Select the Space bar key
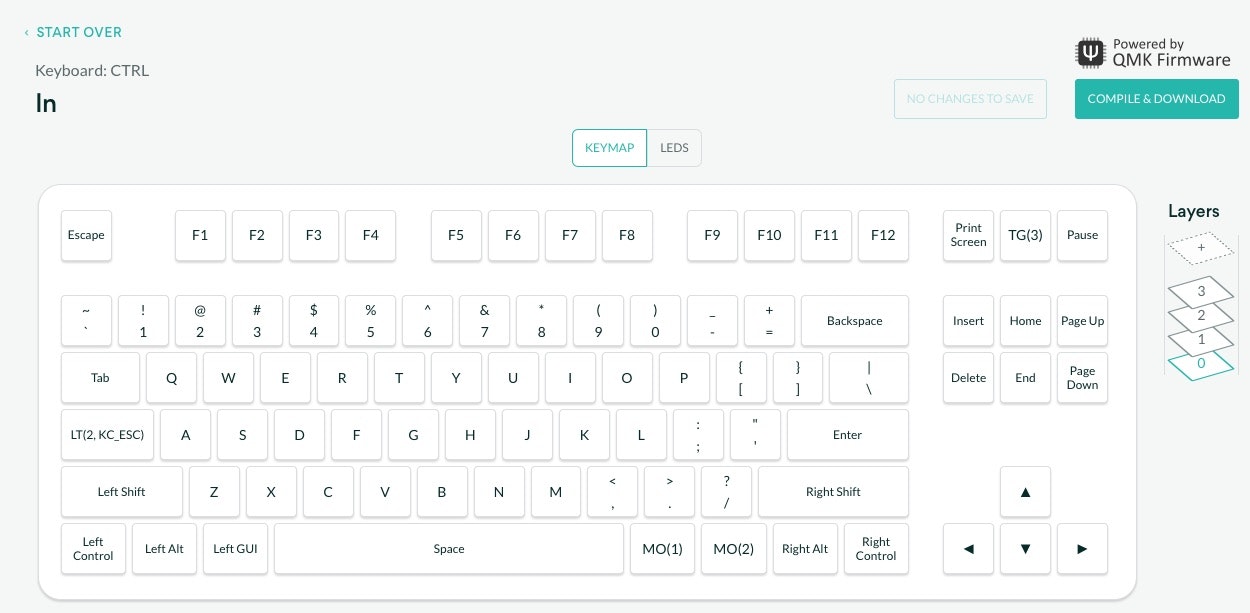1250x613 pixels. pos(448,549)
